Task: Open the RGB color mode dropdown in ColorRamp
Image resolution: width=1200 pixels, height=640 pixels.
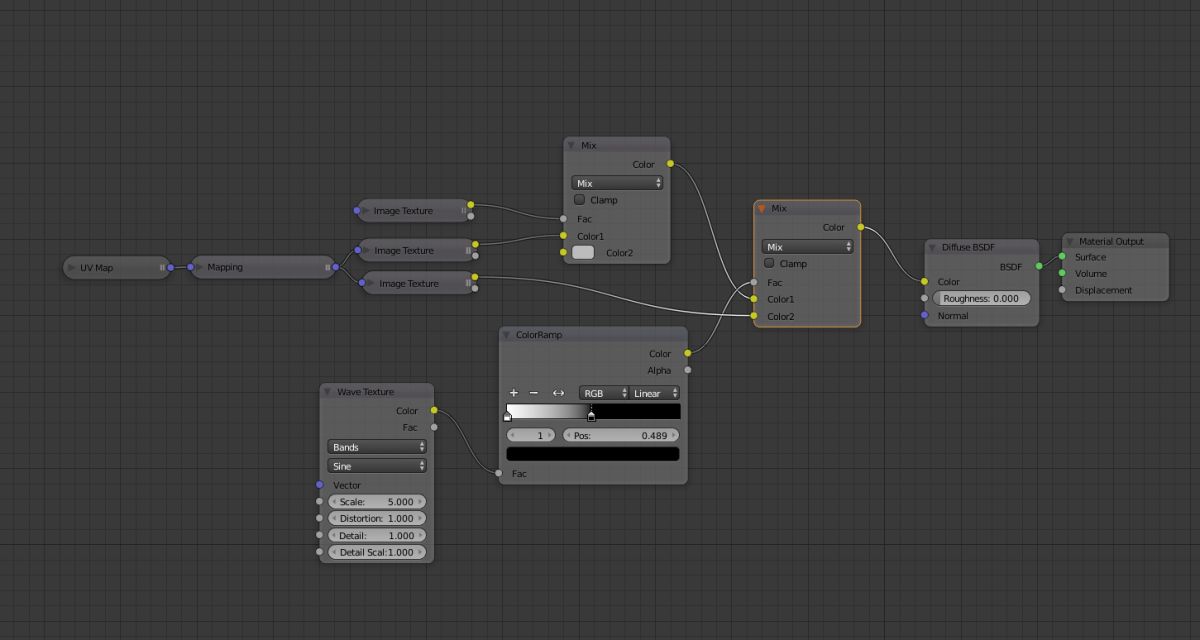Action: pyautogui.click(x=604, y=393)
